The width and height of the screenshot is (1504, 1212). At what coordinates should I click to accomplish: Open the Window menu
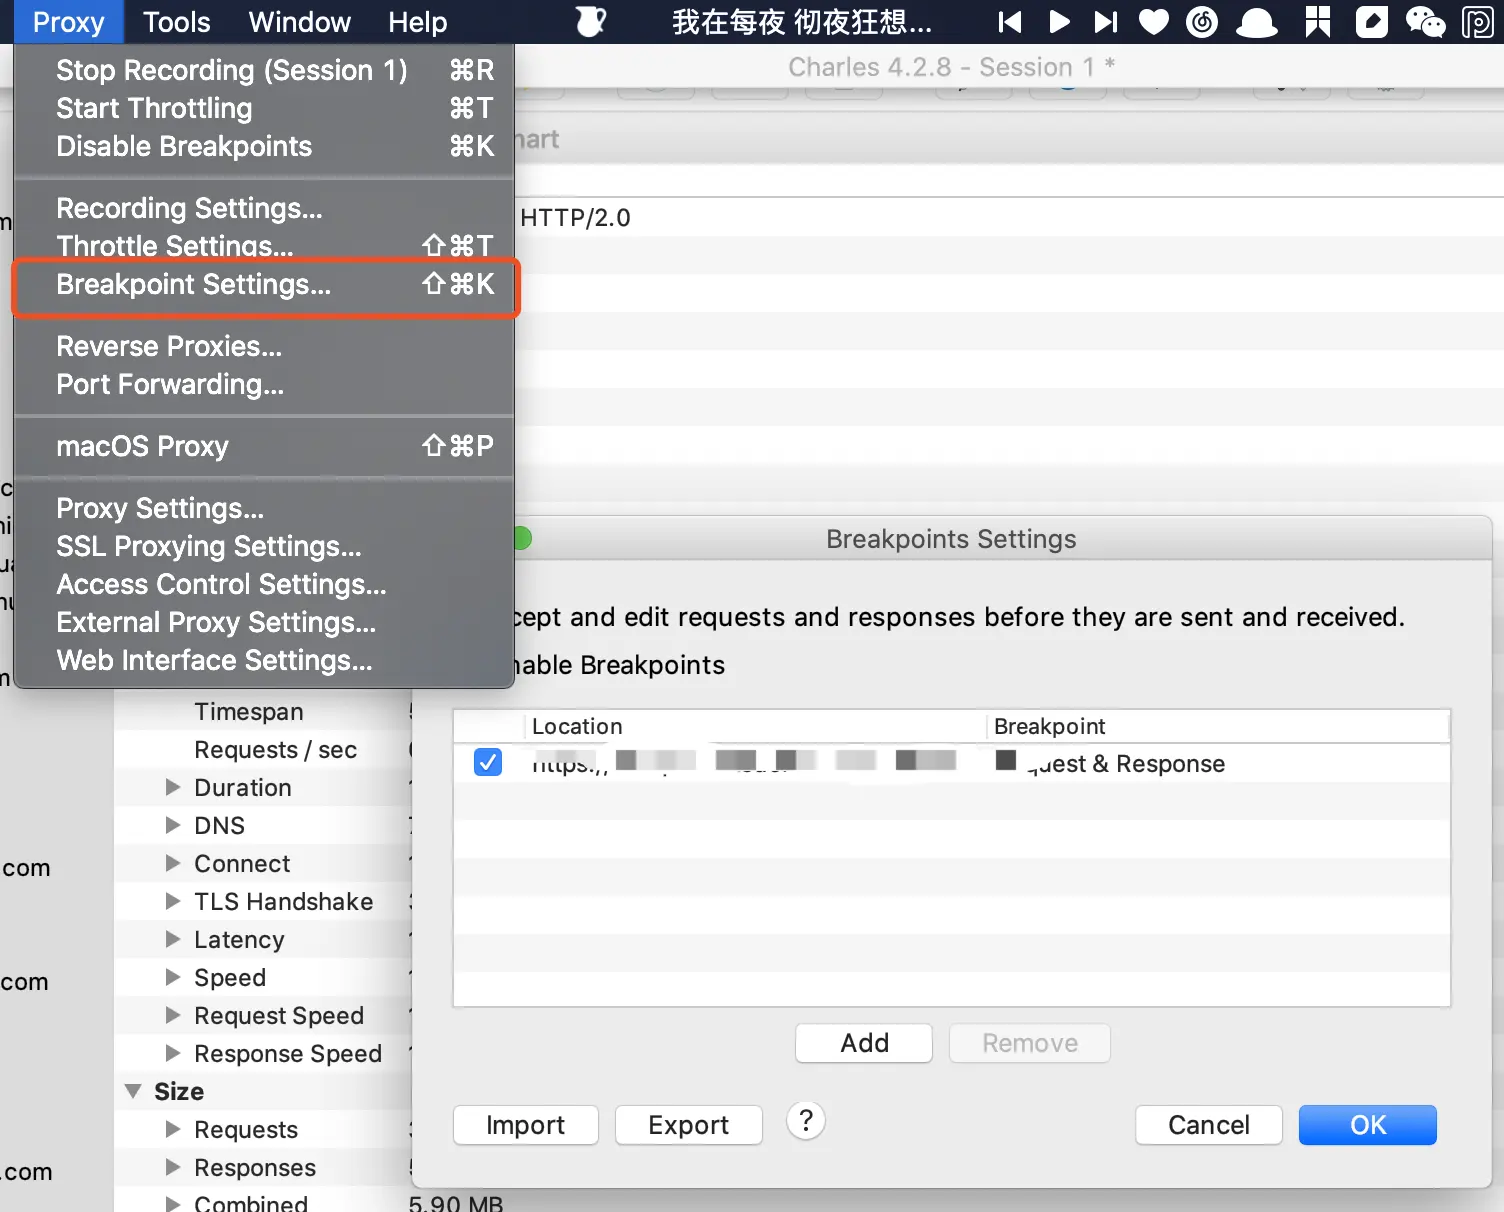300,22
